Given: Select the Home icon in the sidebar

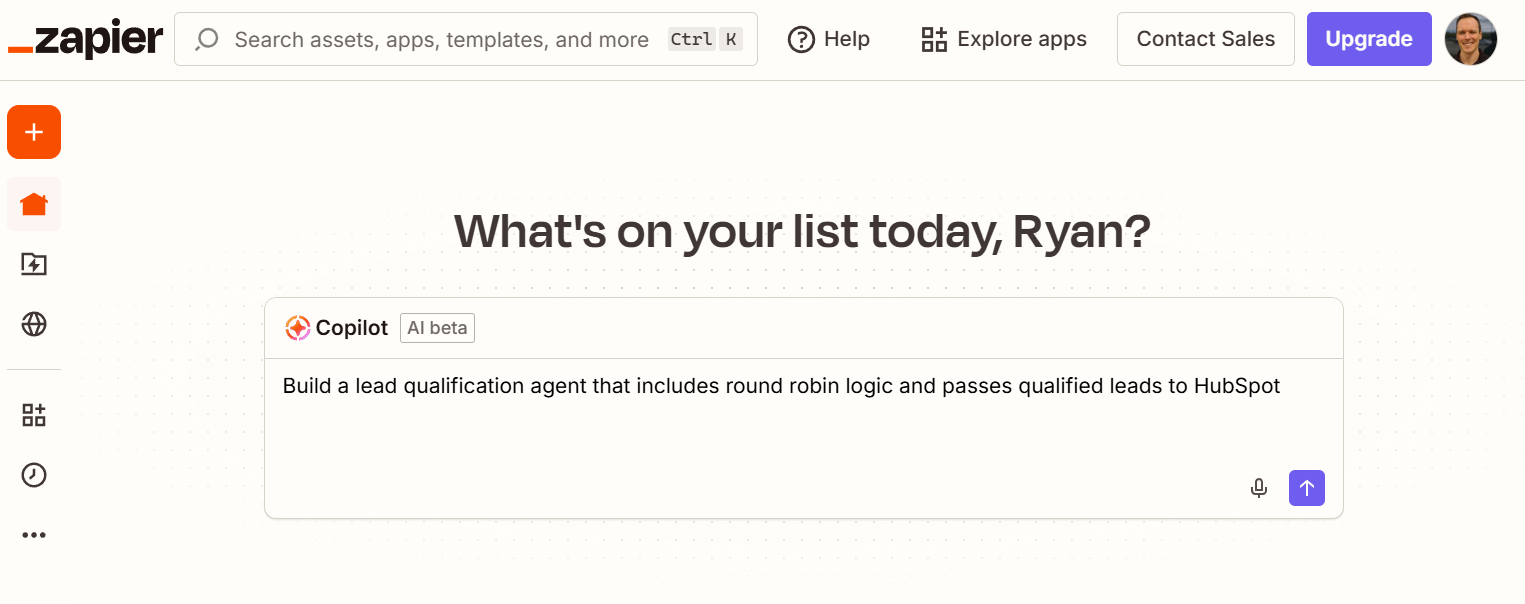Looking at the screenshot, I should click(x=33, y=203).
